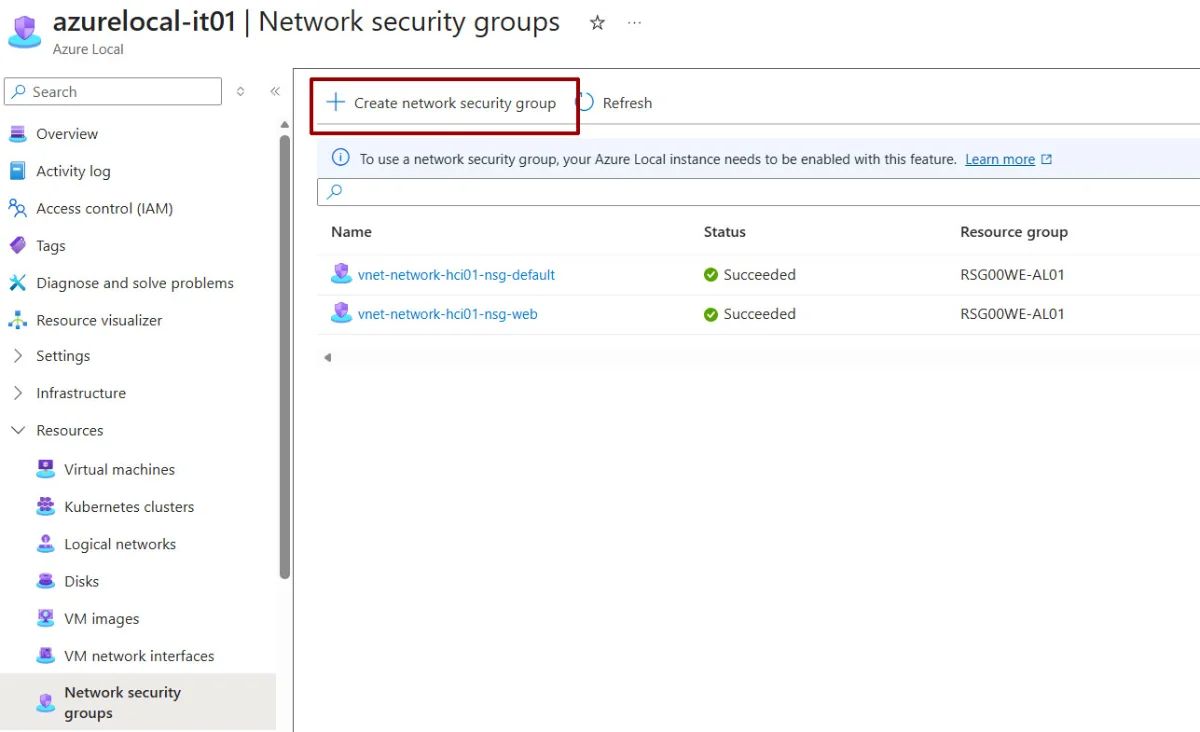Click the plus icon for creating NSG
This screenshot has height=732, width=1200.
tap(336, 102)
